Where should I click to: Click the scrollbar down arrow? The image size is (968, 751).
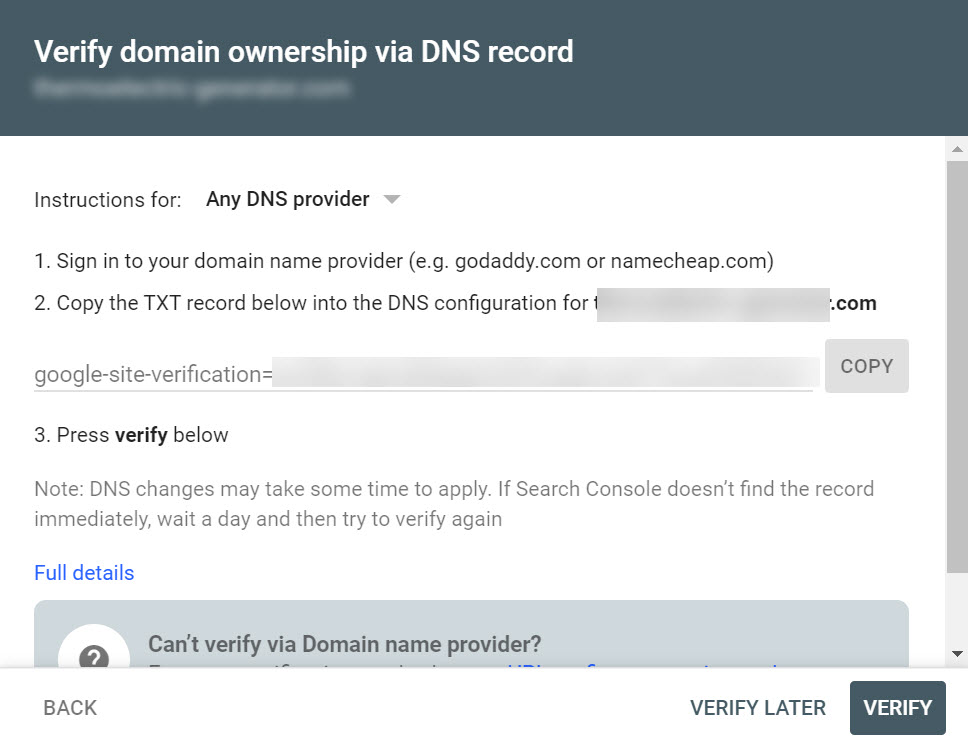point(957,653)
